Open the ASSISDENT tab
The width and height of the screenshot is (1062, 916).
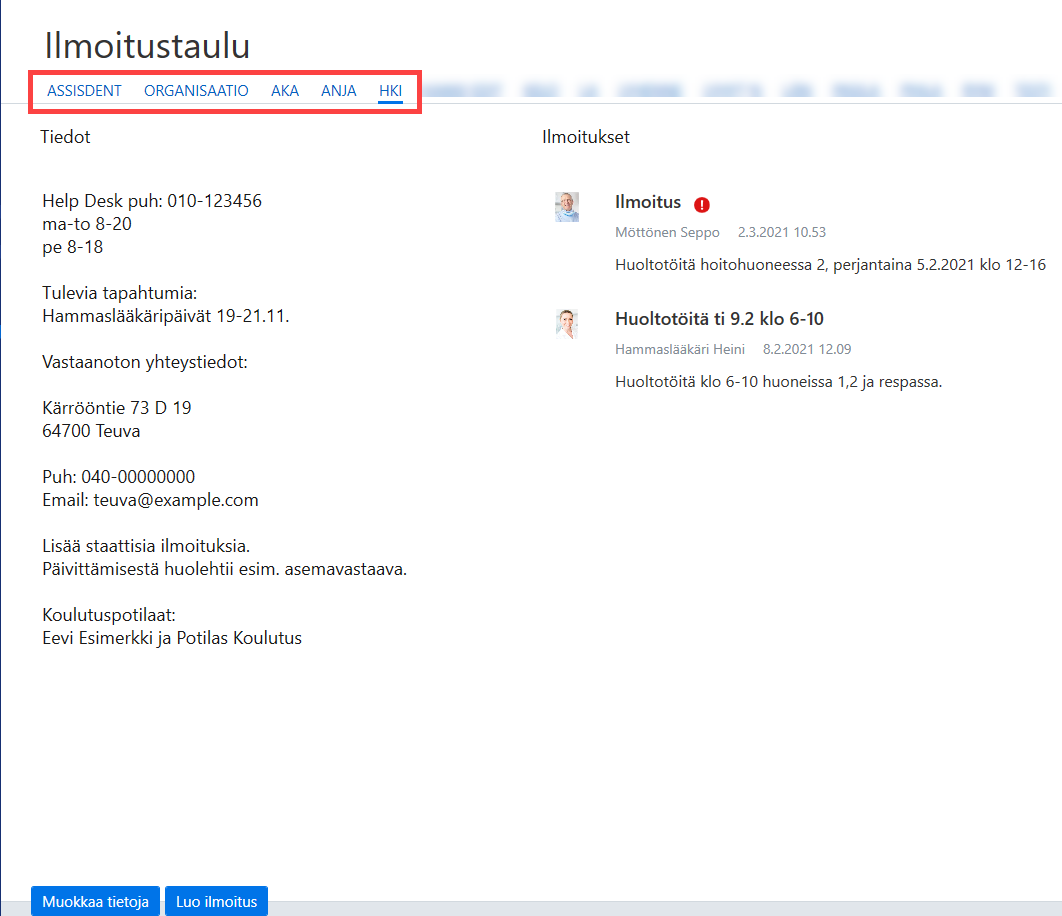point(84,91)
